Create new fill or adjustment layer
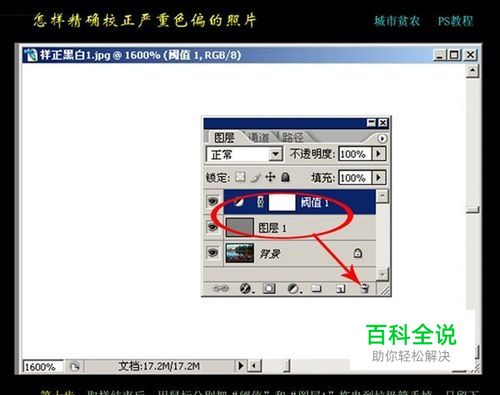This screenshot has height=395, width=500. 294,288
